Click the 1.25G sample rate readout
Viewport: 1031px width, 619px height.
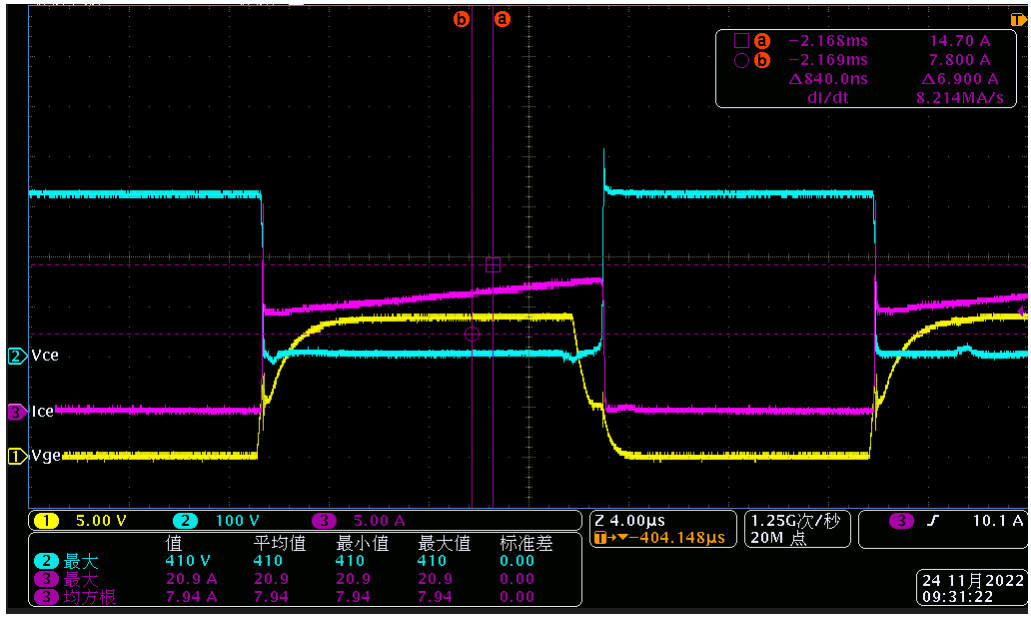tap(796, 520)
